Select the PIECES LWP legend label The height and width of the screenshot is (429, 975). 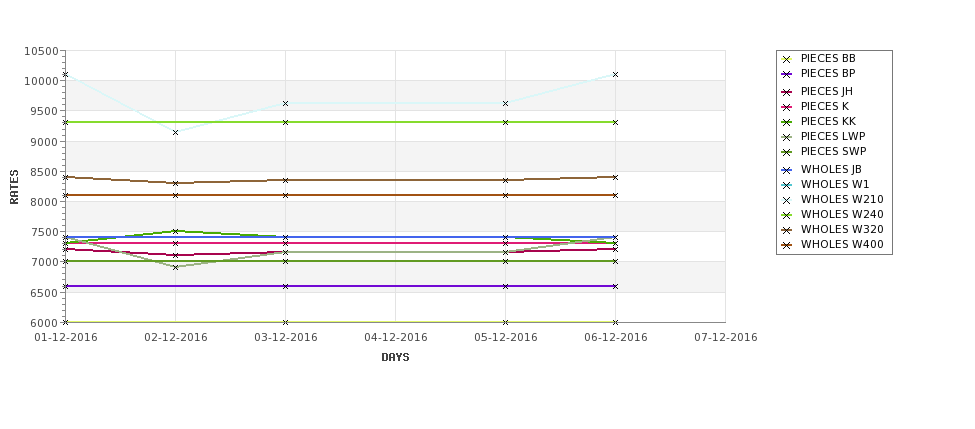833,136
